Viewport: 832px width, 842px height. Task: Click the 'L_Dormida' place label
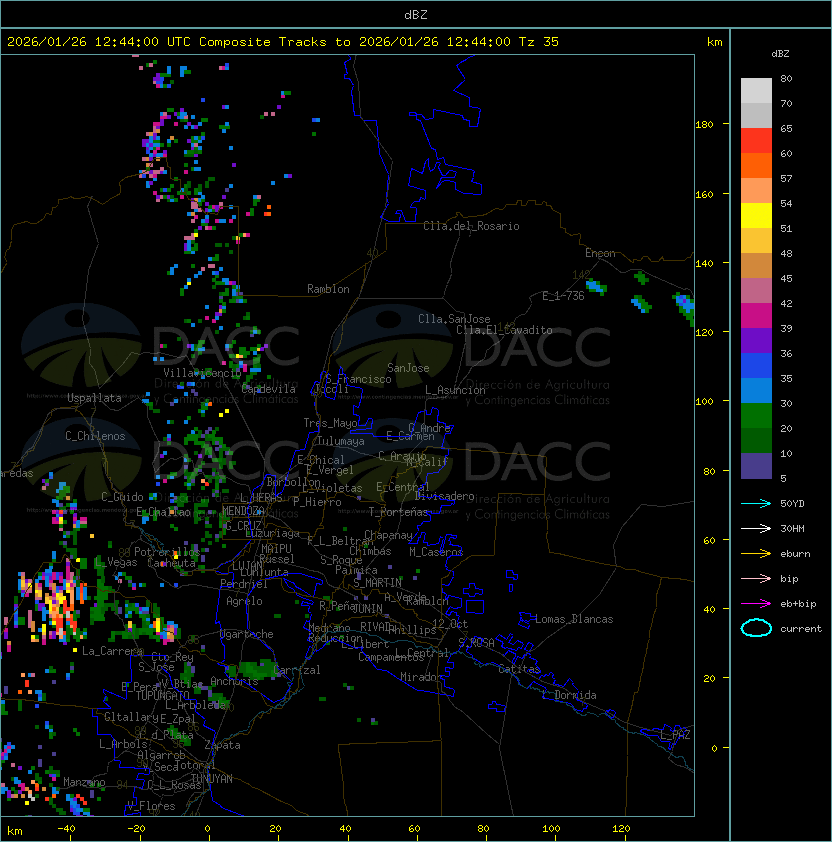tap(569, 695)
